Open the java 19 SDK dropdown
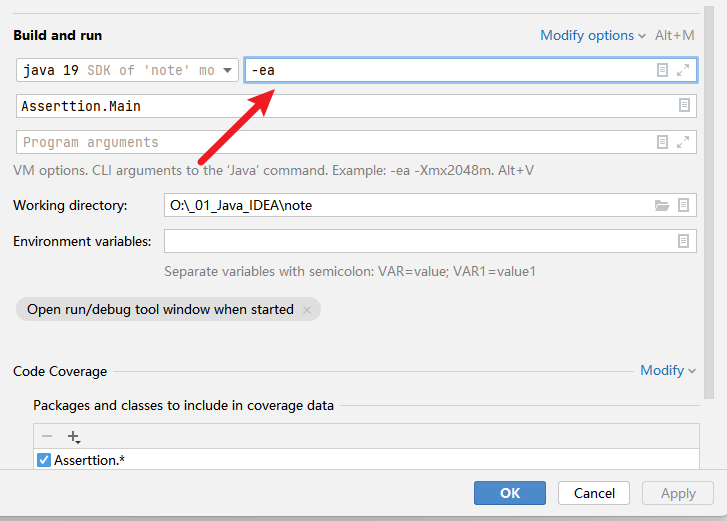The image size is (727, 521). (128, 70)
